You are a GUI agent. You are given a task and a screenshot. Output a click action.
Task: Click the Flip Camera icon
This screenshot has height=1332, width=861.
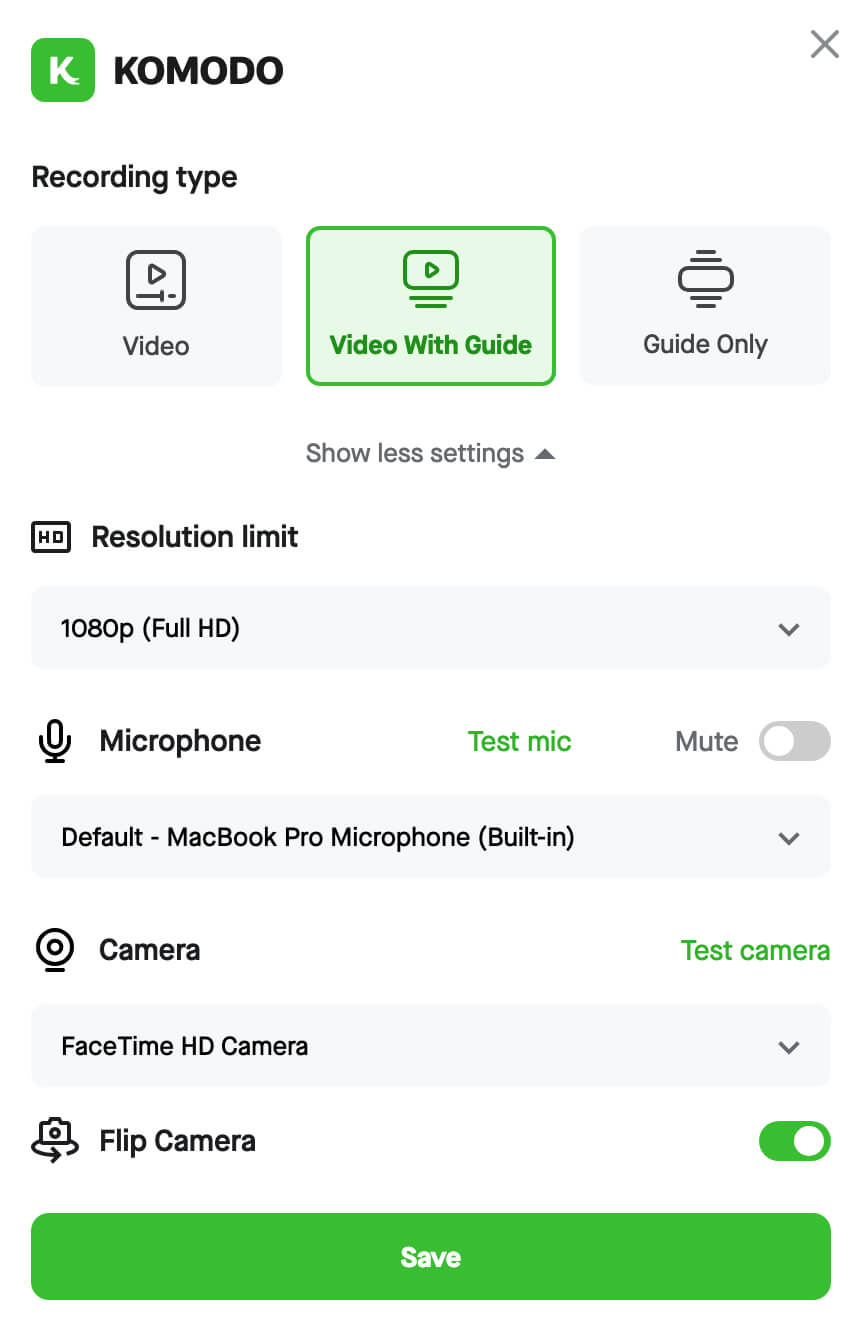pos(55,1141)
